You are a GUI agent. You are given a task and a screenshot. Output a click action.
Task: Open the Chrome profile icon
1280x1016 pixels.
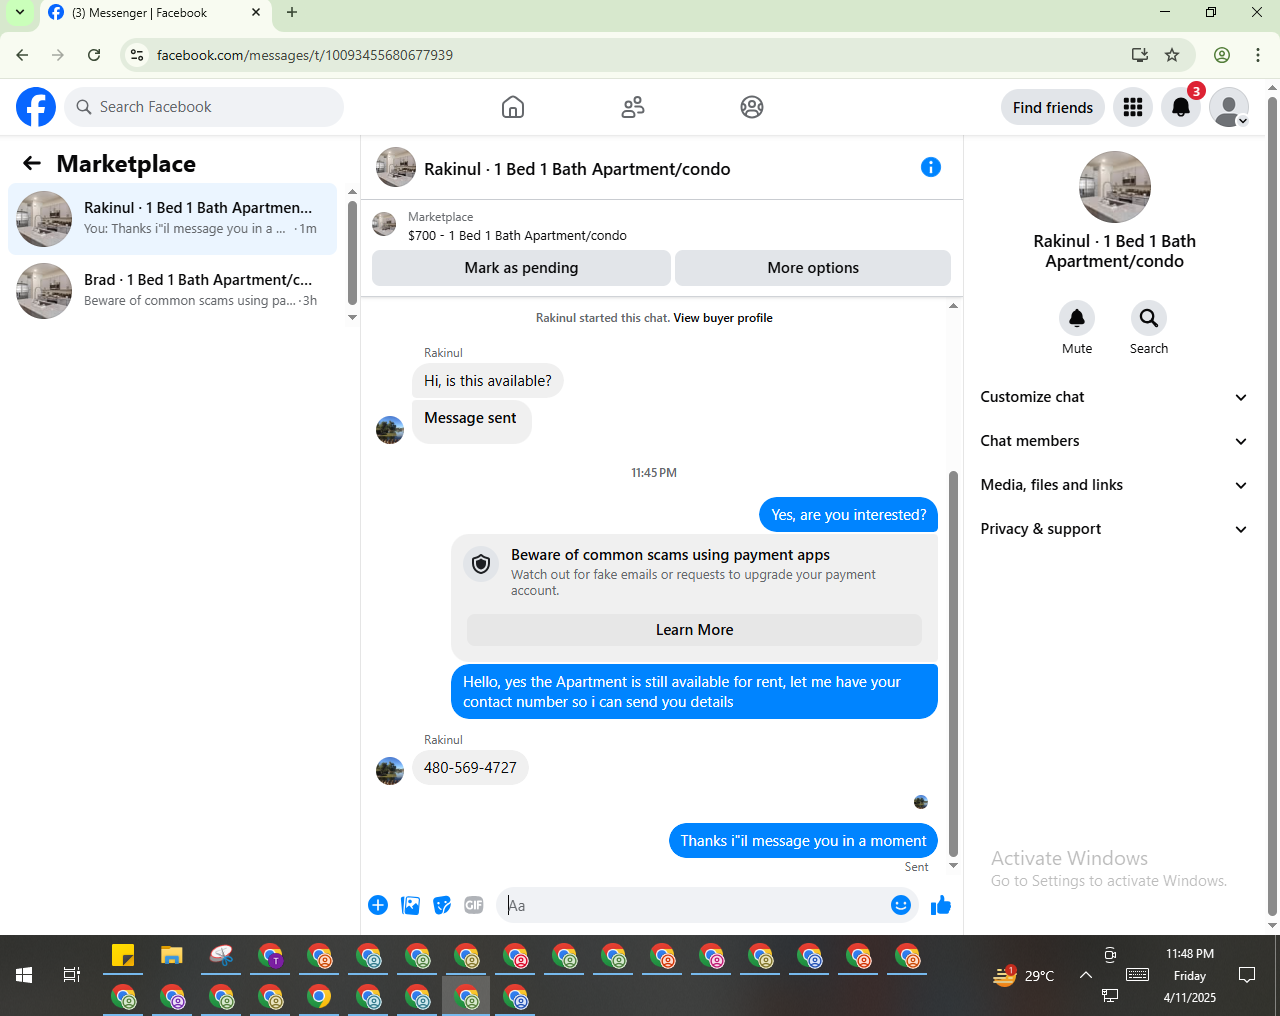tap(1222, 55)
